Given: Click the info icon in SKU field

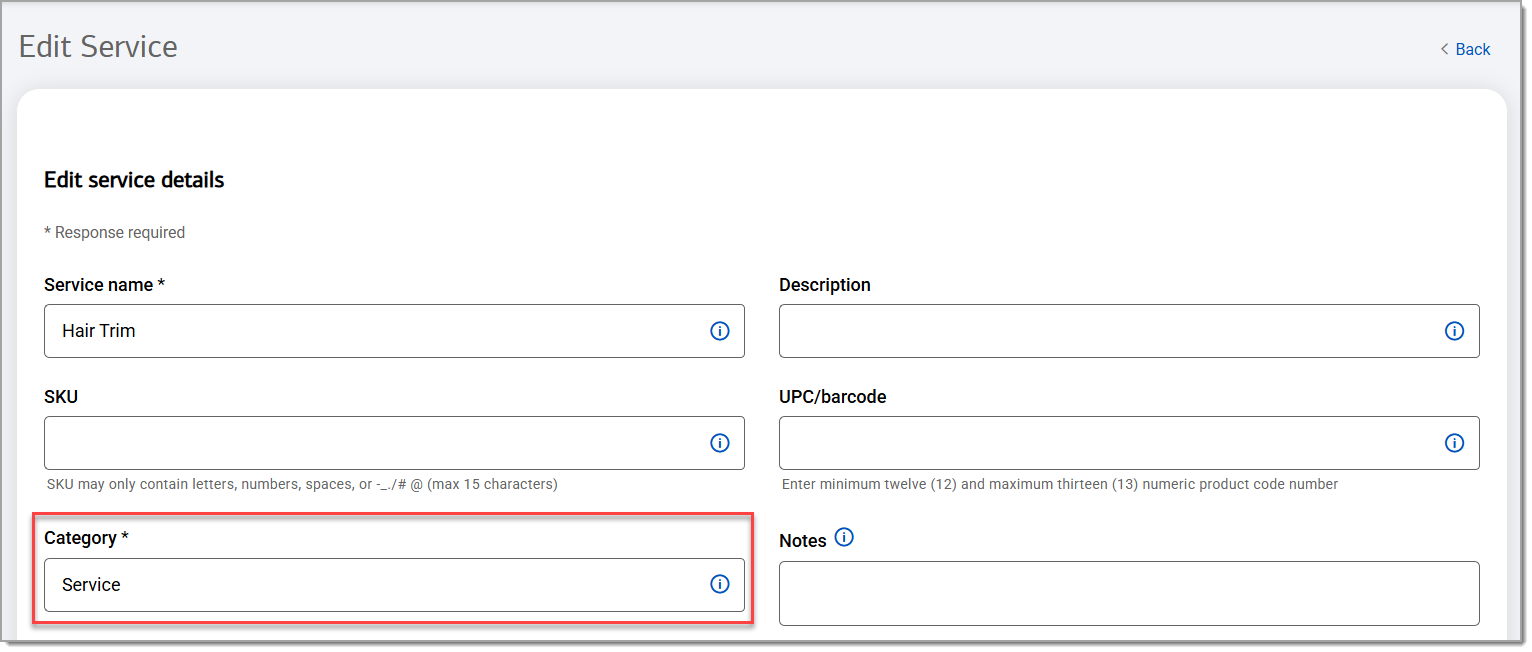Looking at the screenshot, I should tap(719, 443).
